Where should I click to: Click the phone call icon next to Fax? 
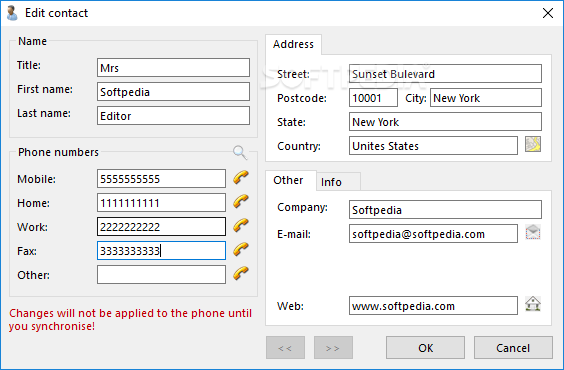click(x=241, y=250)
